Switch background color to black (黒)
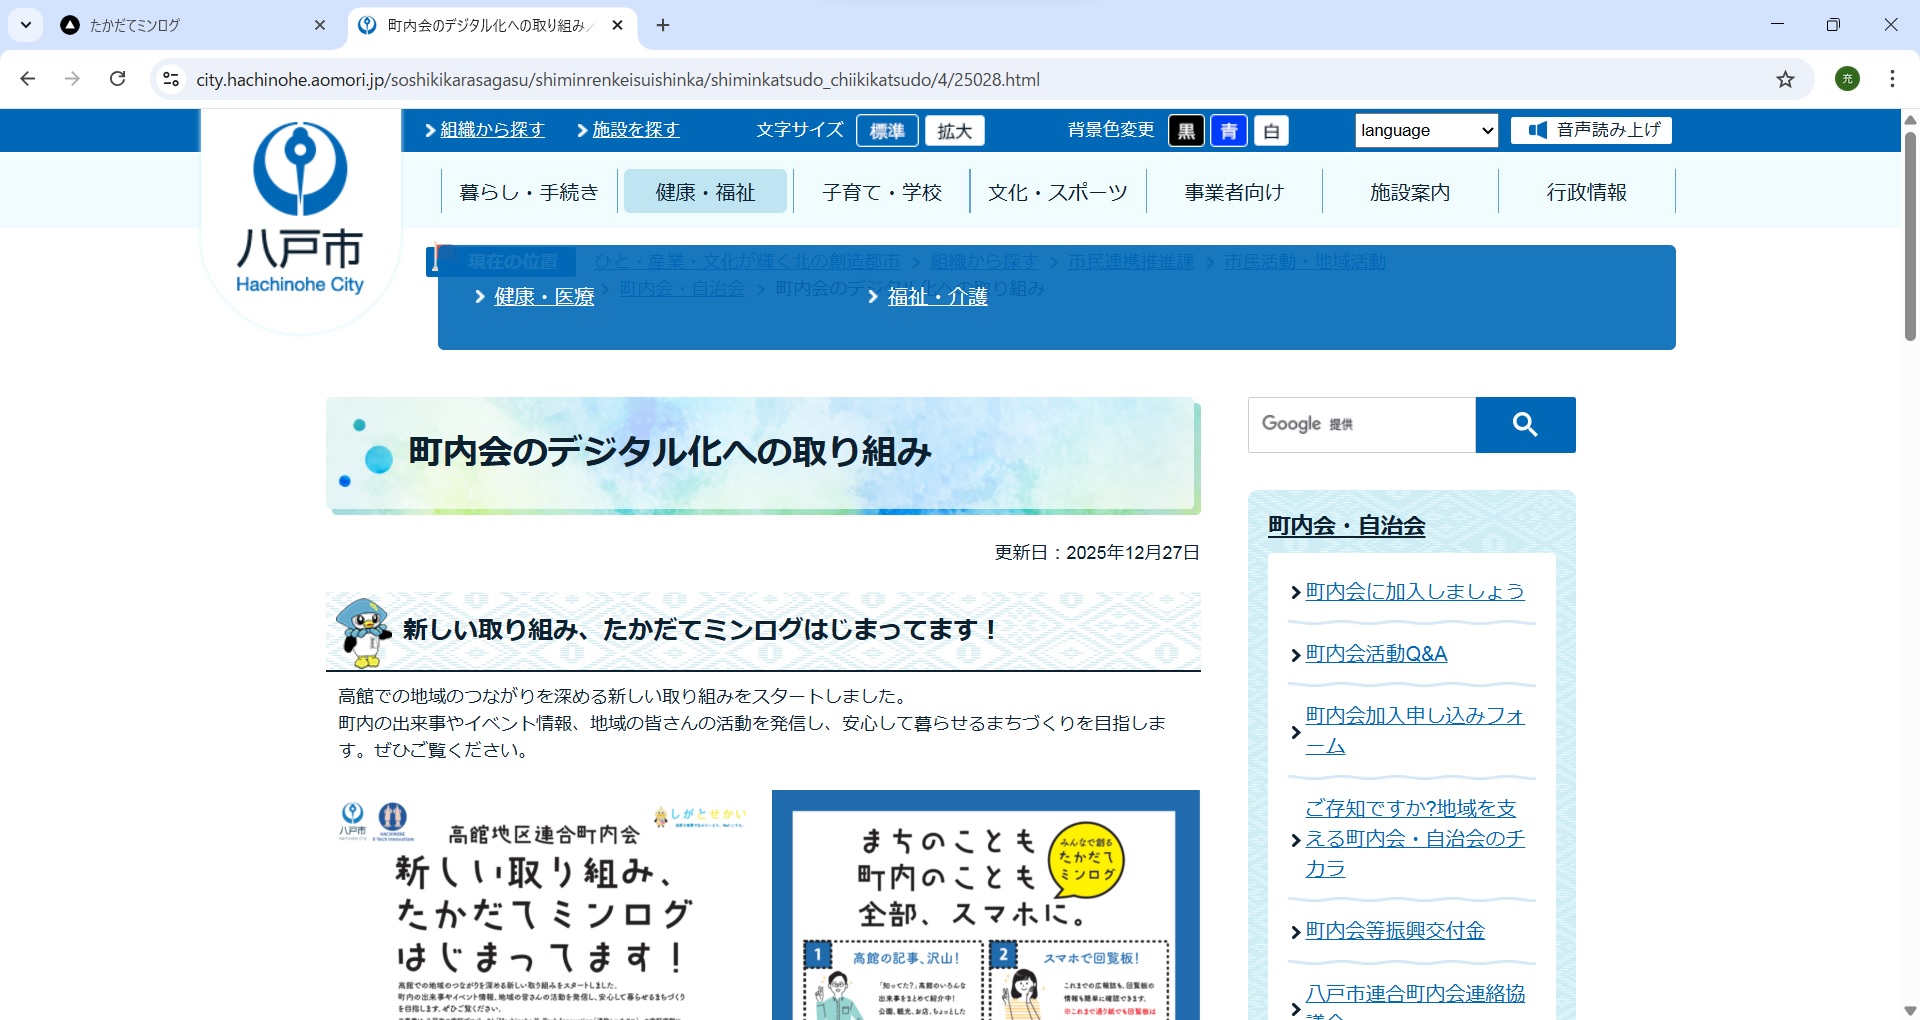Image resolution: width=1920 pixels, height=1020 pixels. (x=1186, y=131)
